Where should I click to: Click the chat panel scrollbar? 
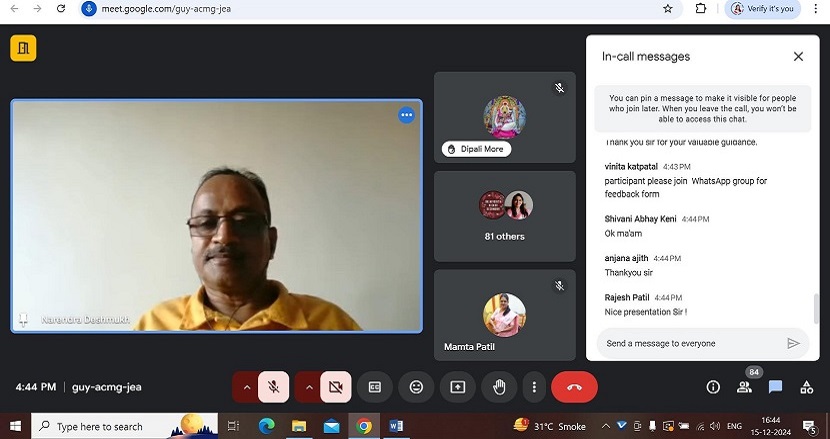click(x=816, y=309)
